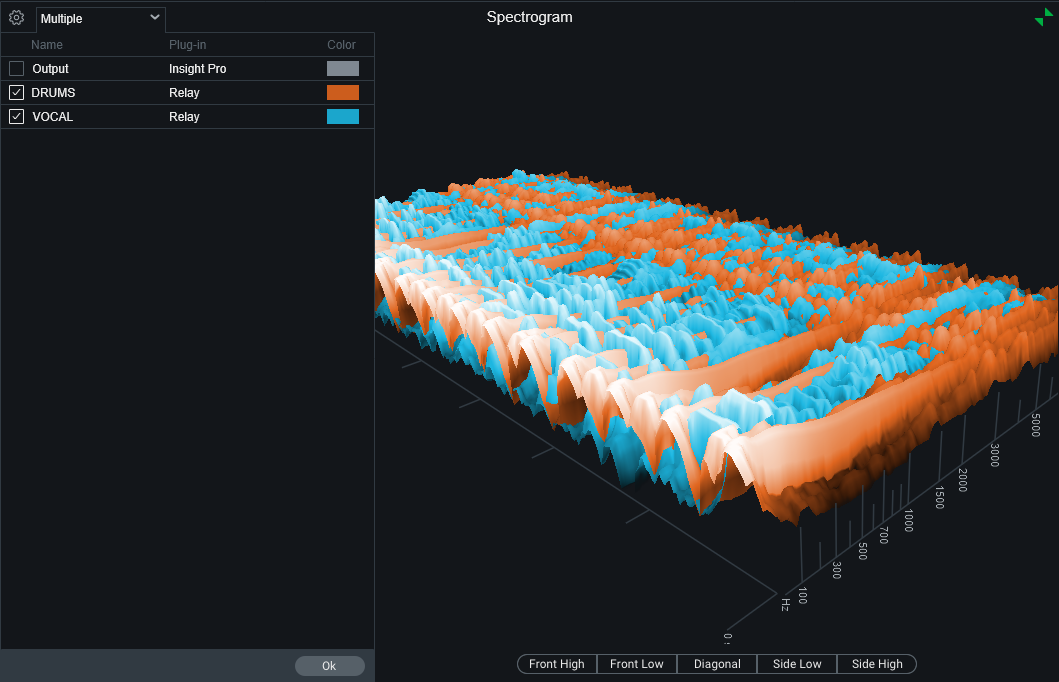
Task: Set view to Side Low
Action: pyautogui.click(x=797, y=664)
